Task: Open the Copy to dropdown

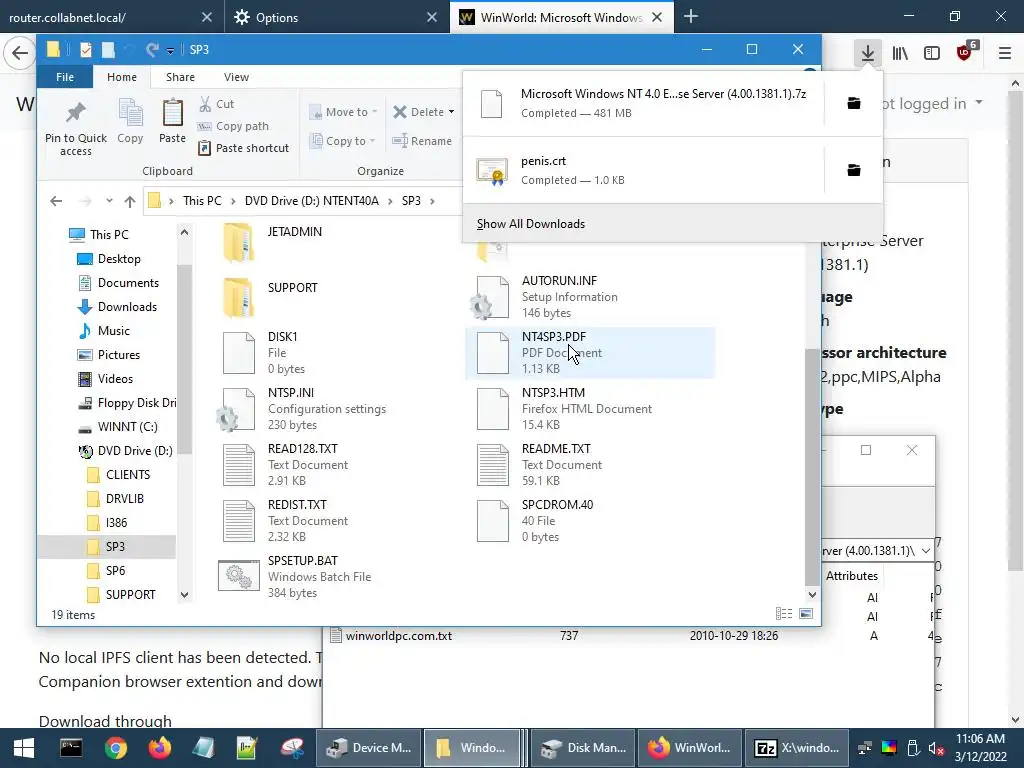Action: pyautogui.click(x=342, y=140)
